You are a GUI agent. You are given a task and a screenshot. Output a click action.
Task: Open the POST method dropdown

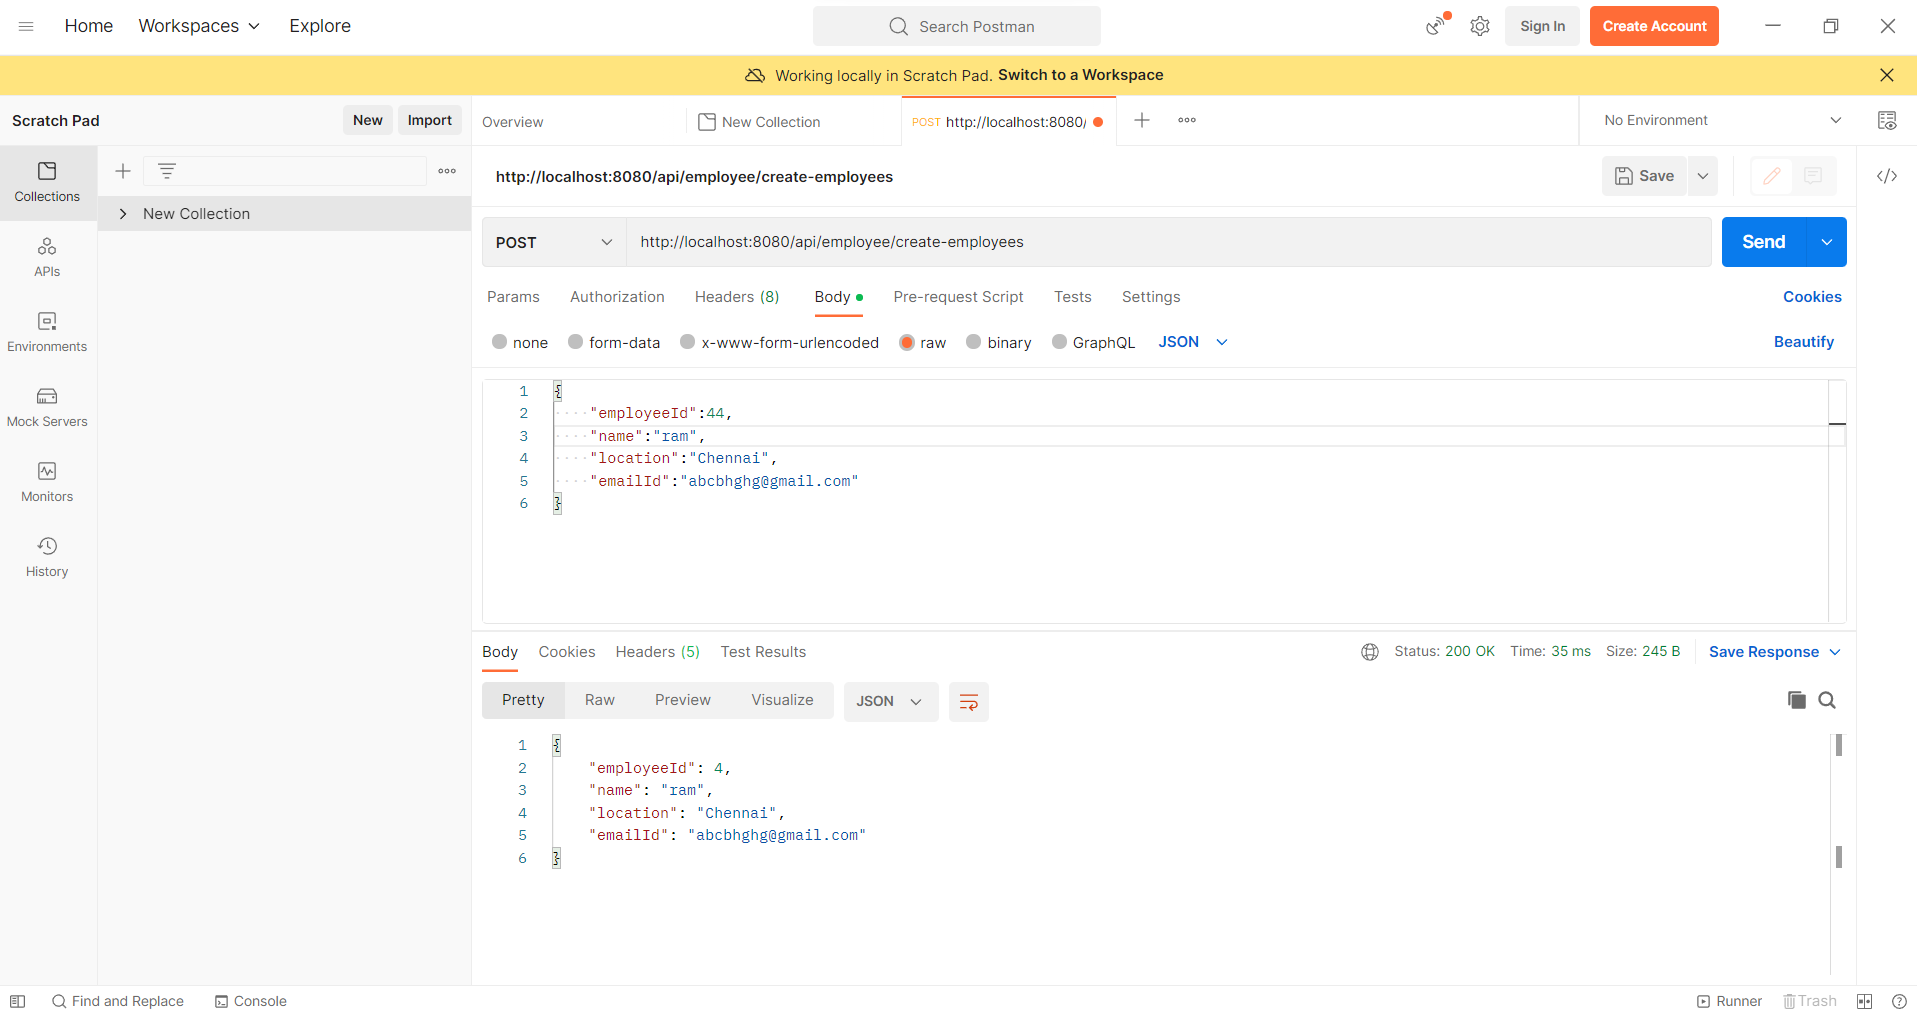554,242
